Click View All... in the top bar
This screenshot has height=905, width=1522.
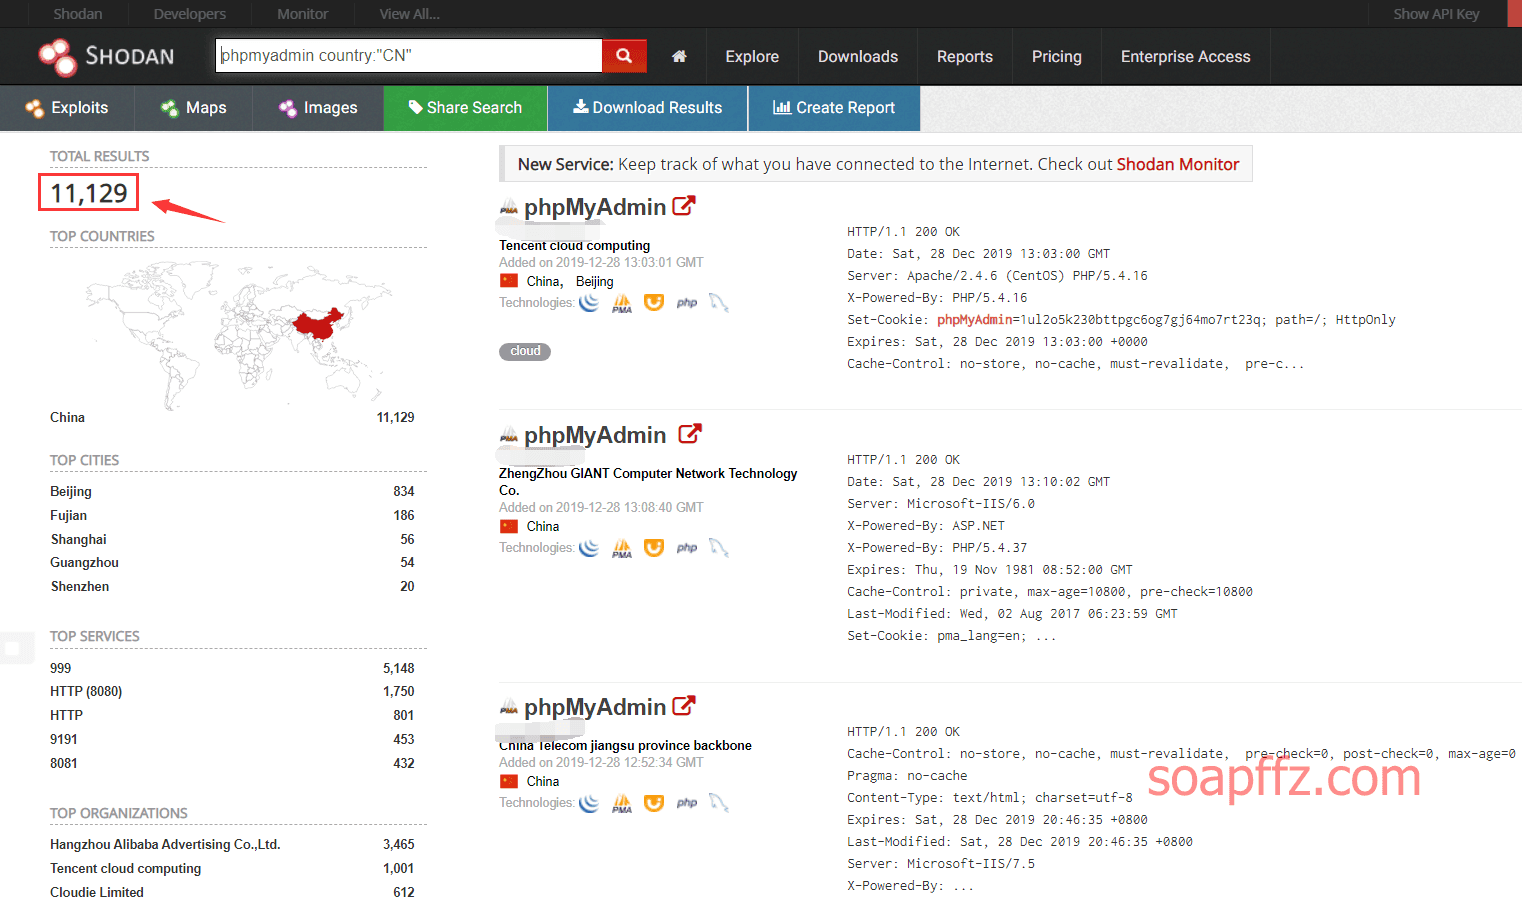[x=410, y=14]
